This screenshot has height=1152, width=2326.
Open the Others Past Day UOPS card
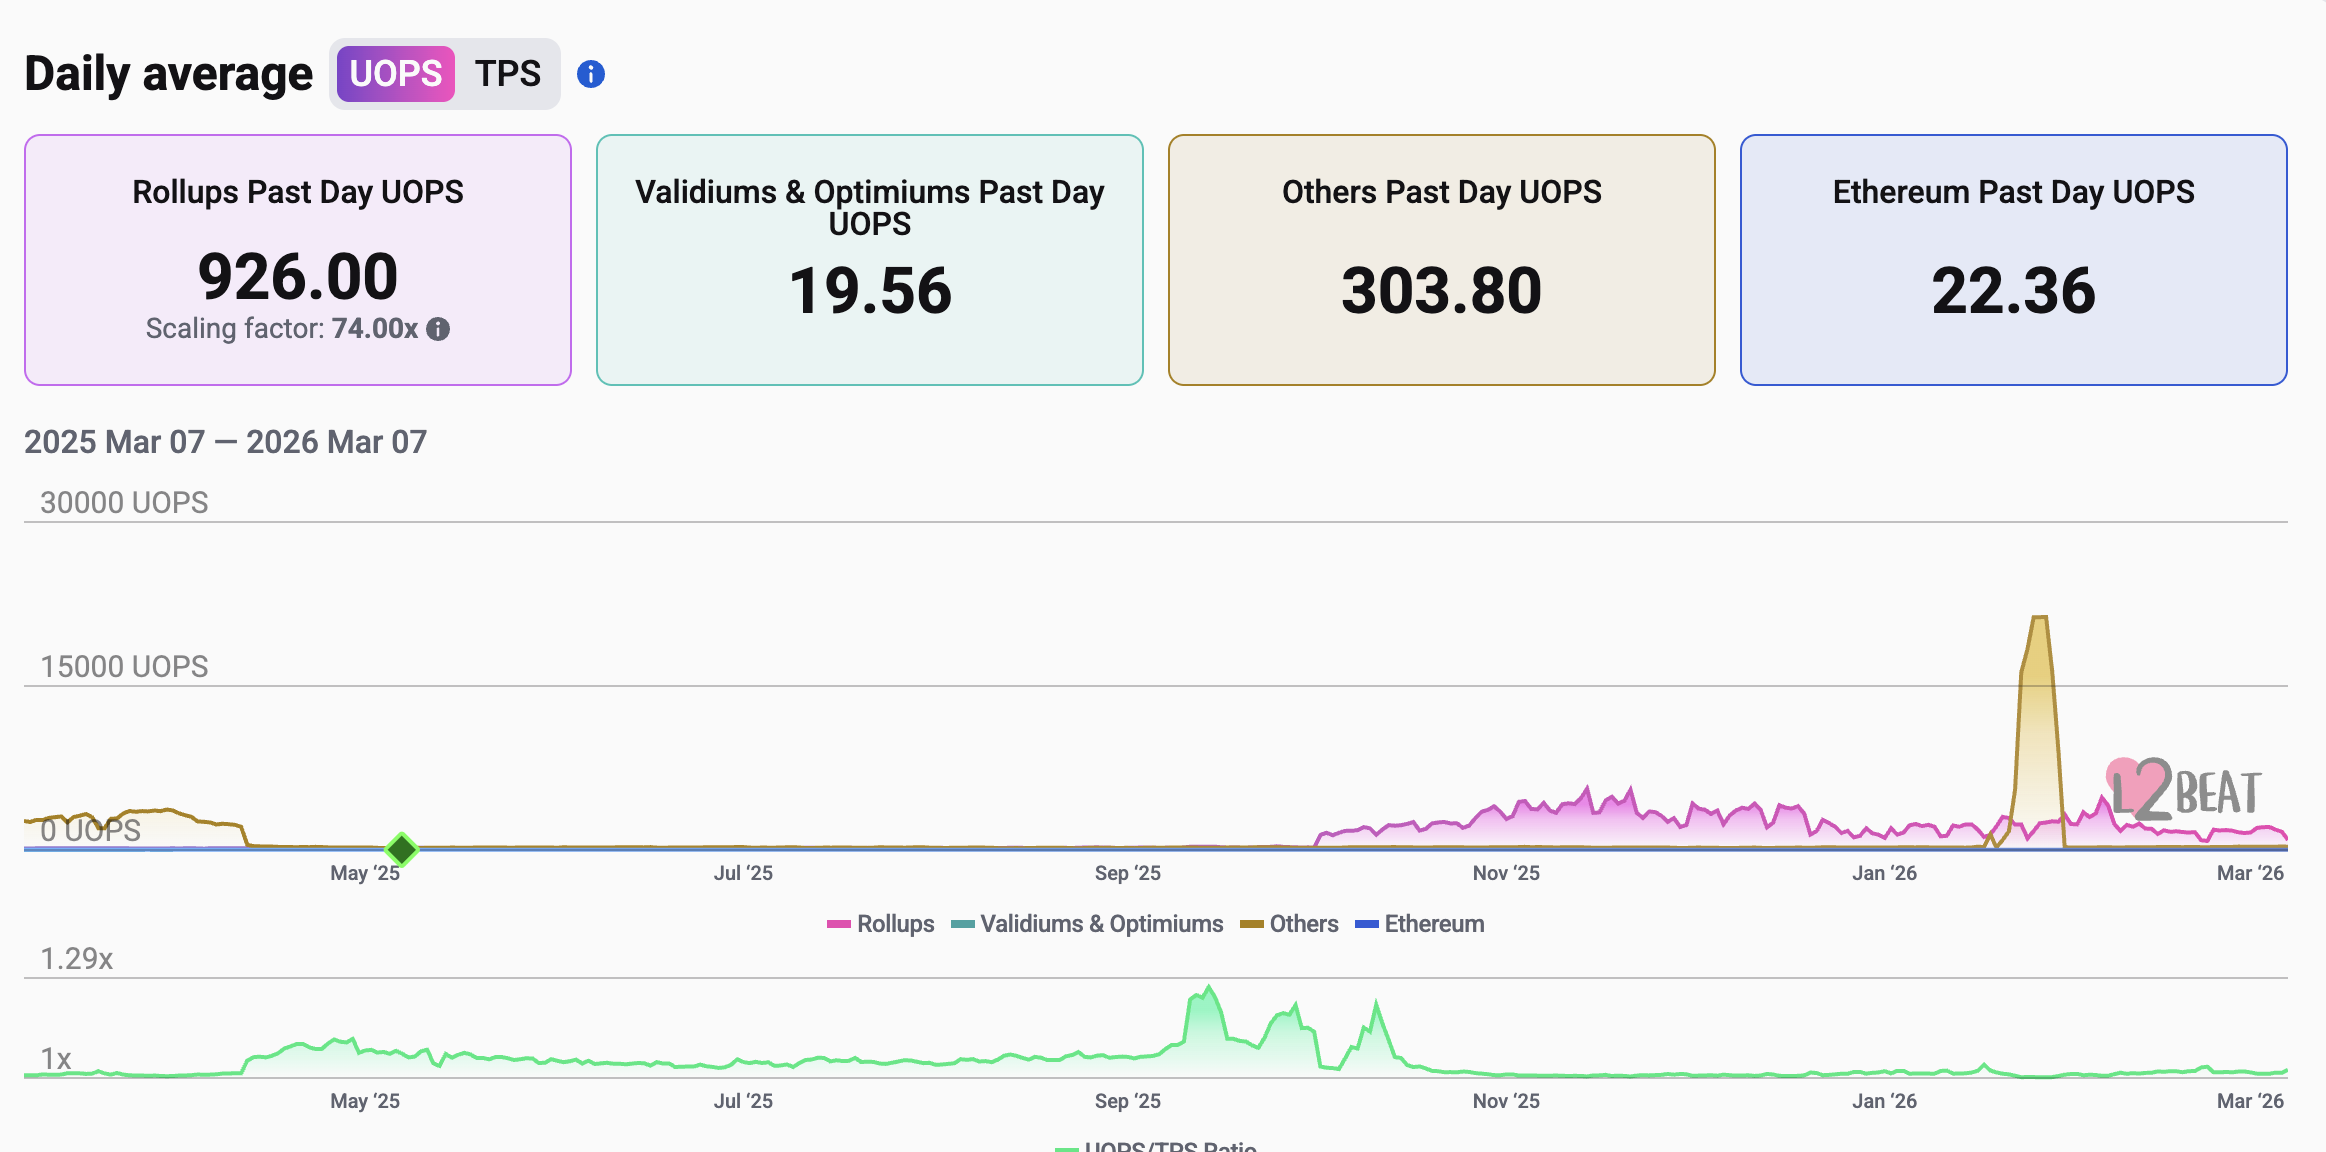pyautogui.click(x=1440, y=258)
